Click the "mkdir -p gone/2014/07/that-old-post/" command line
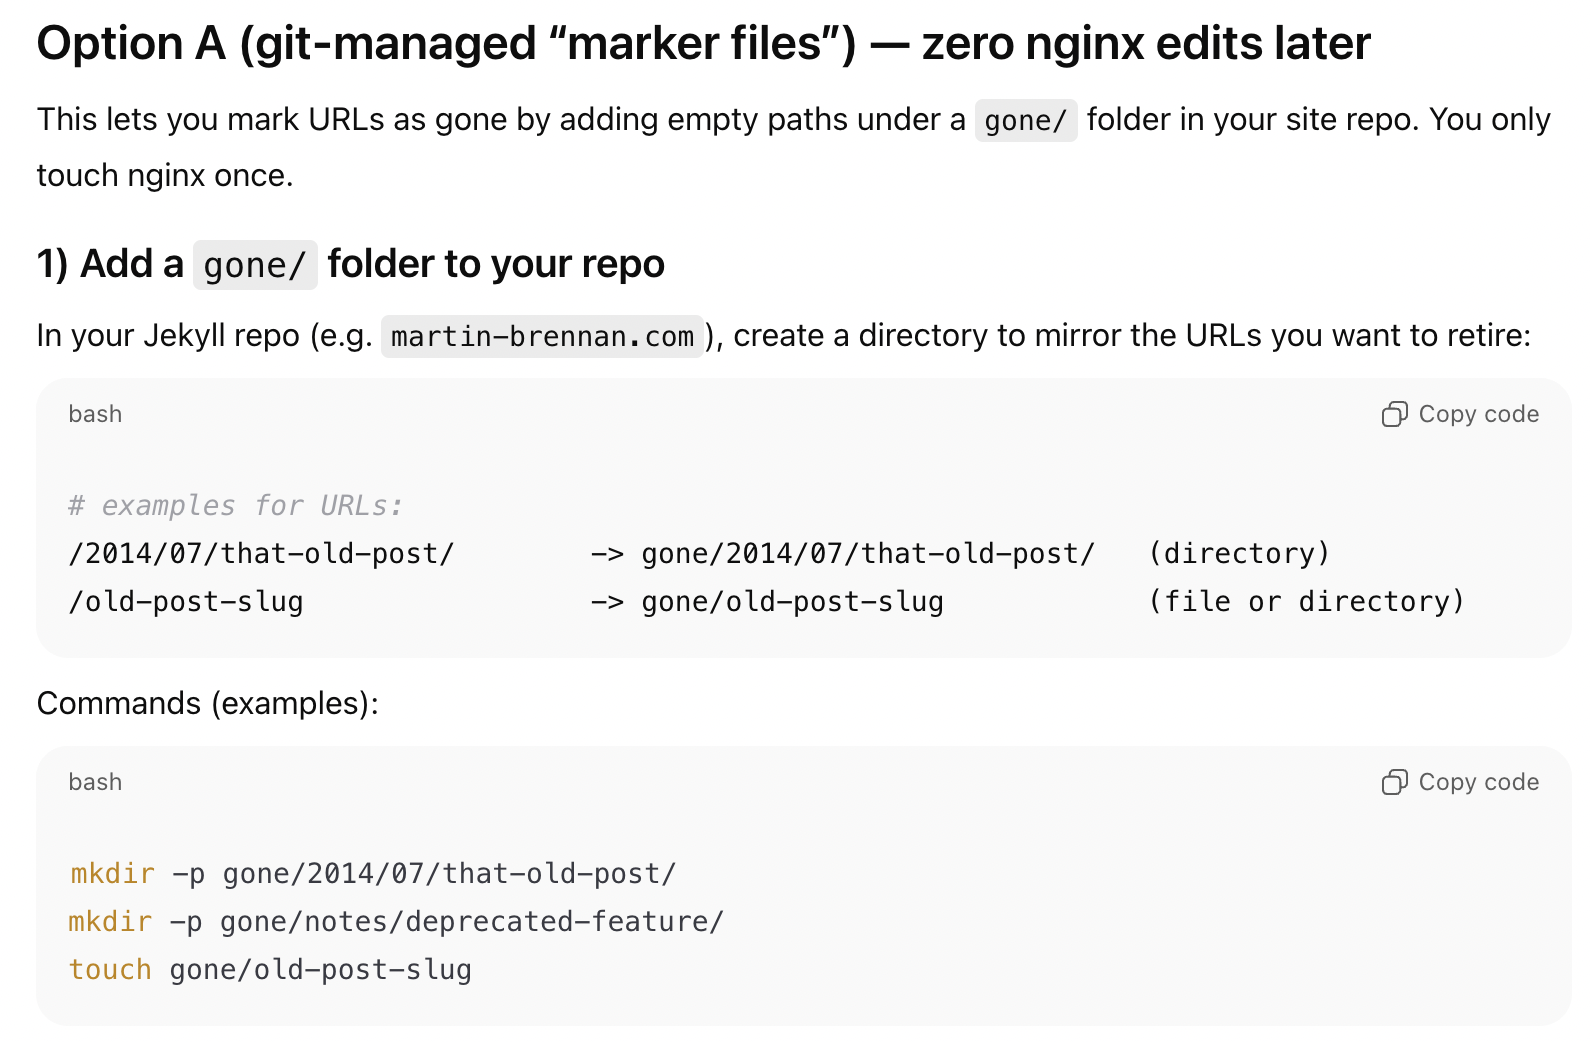 tap(373, 874)
